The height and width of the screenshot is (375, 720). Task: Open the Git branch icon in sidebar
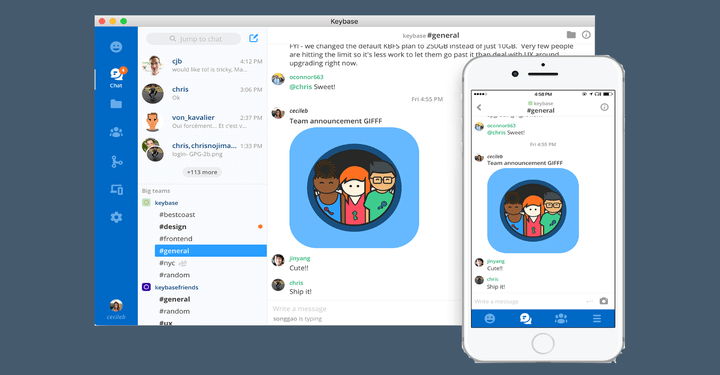coord(117,162)
